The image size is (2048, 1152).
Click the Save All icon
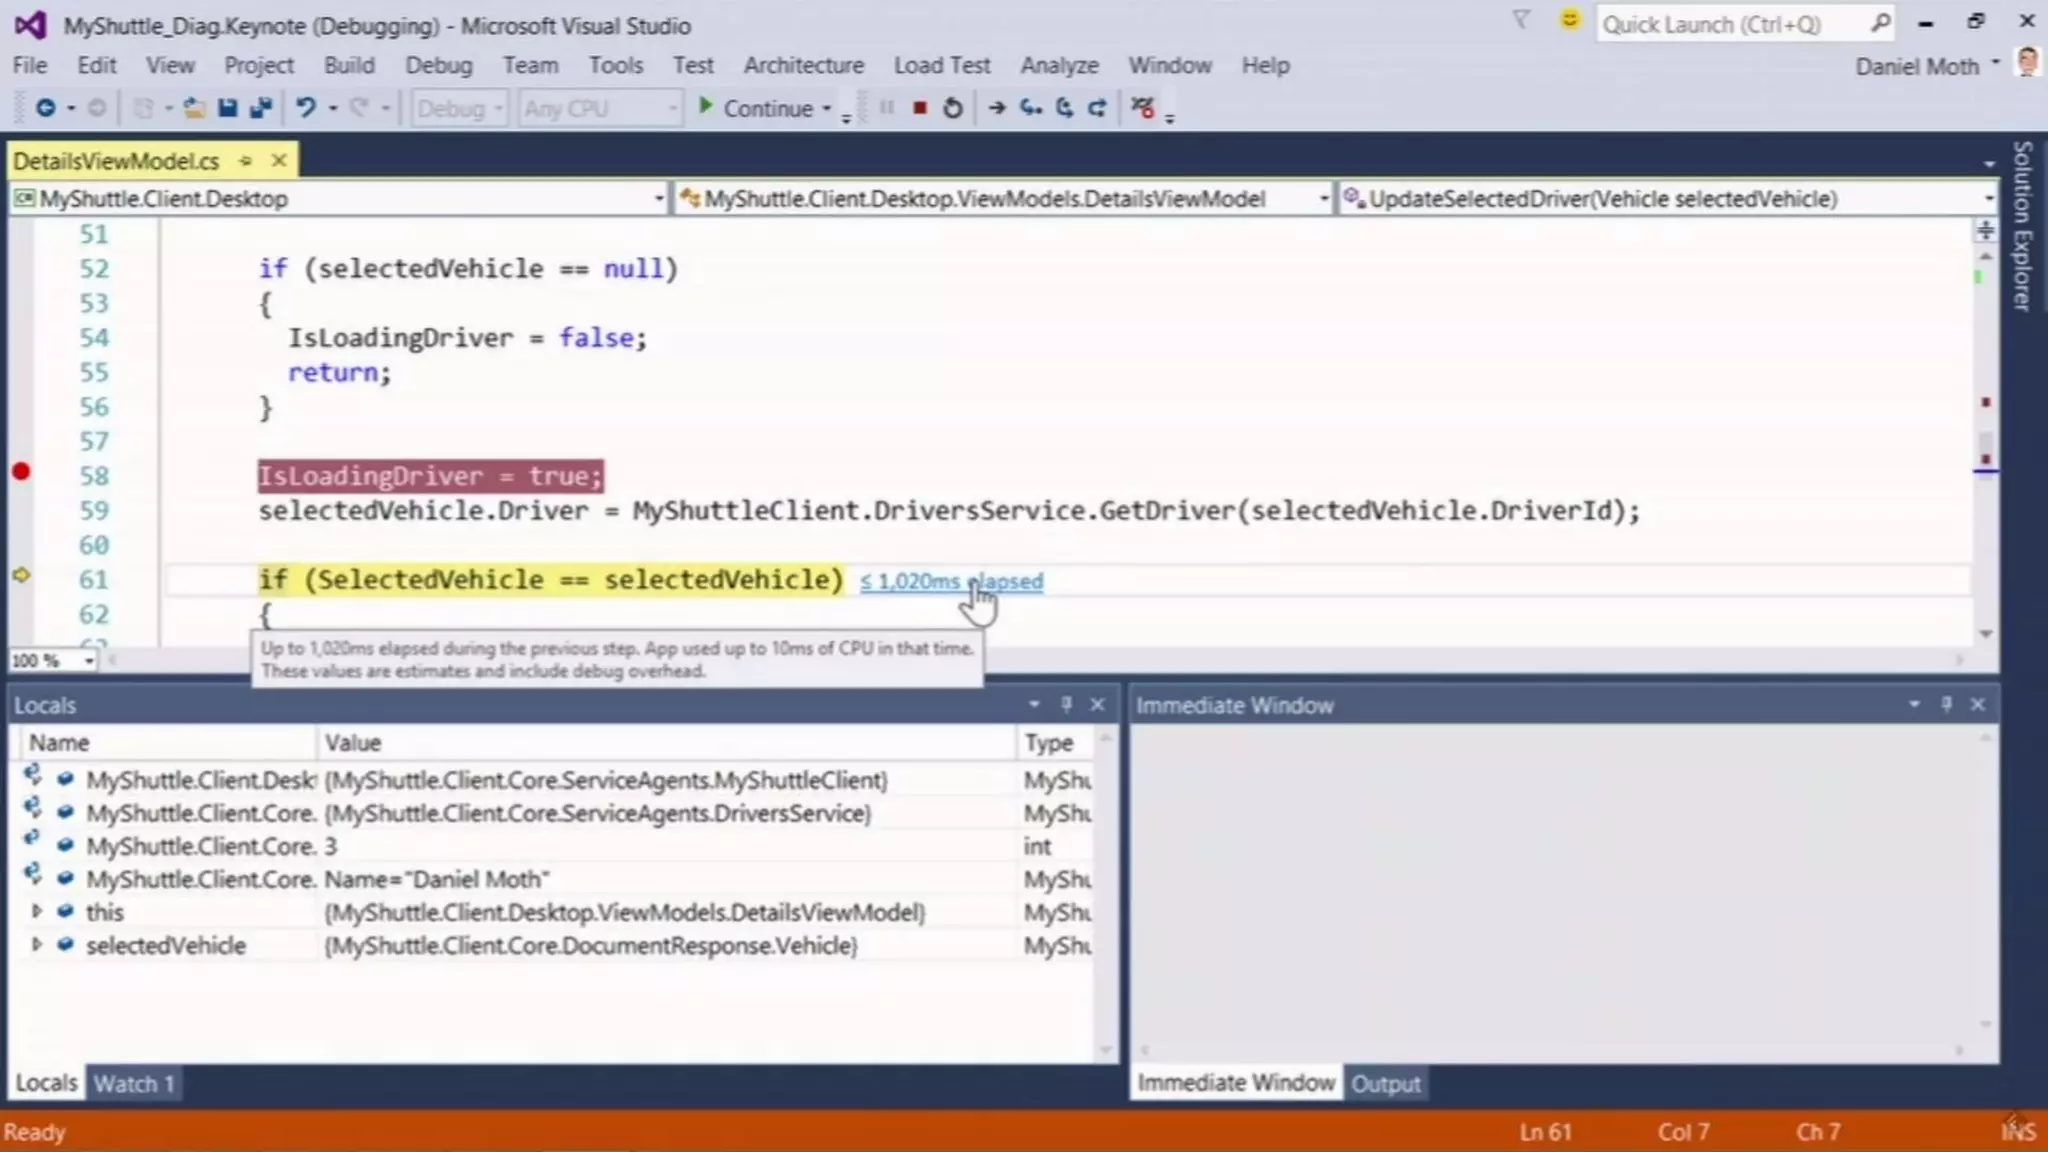click(261, 108)
